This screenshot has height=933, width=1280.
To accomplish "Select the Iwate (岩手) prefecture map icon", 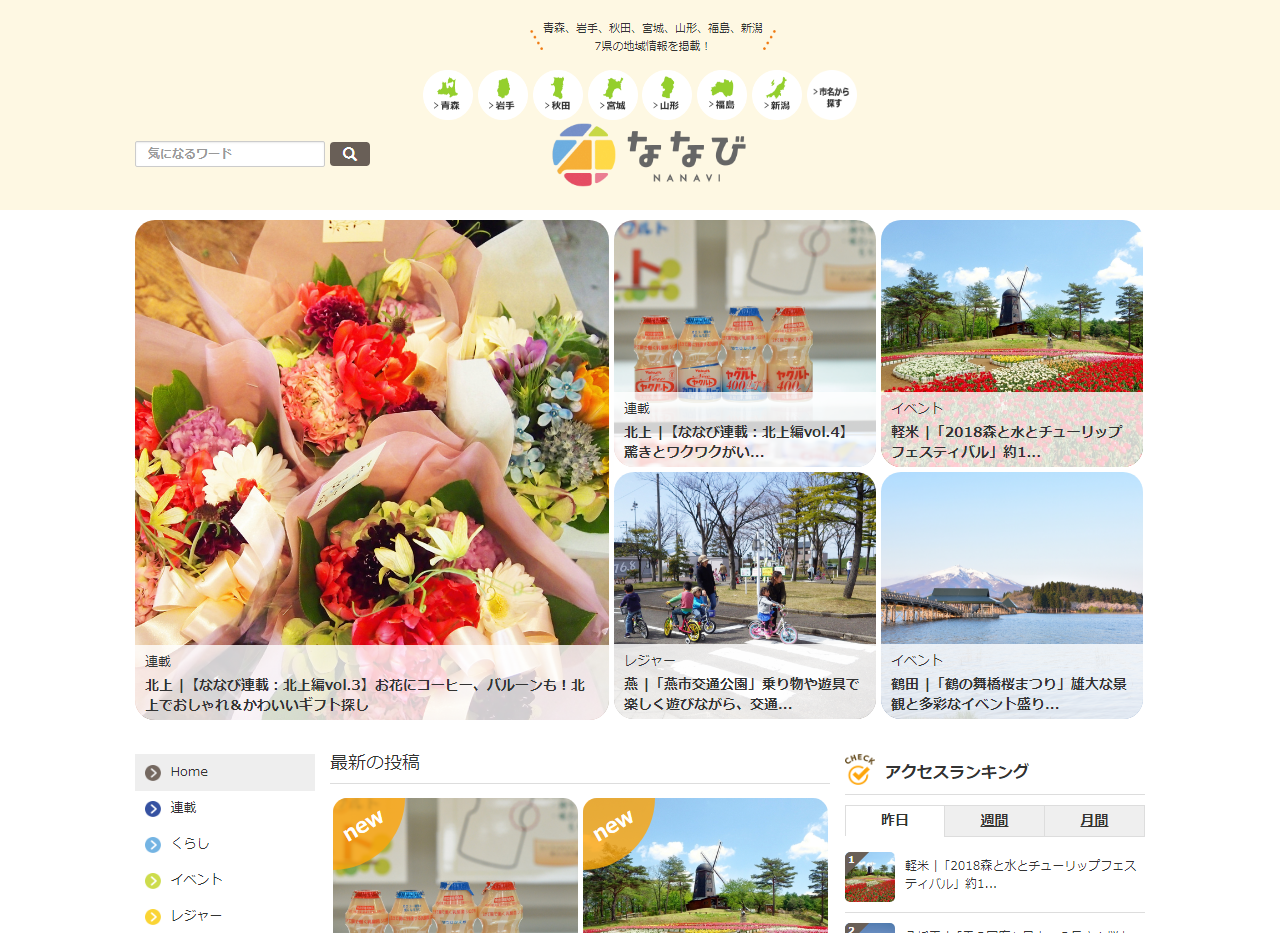I will (502, 94).
